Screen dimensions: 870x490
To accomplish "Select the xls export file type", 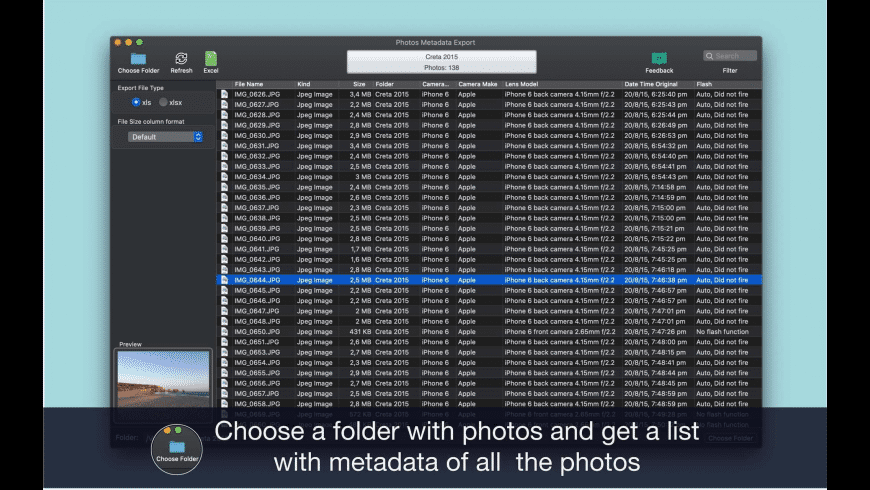I will click(x=136, y=102).
